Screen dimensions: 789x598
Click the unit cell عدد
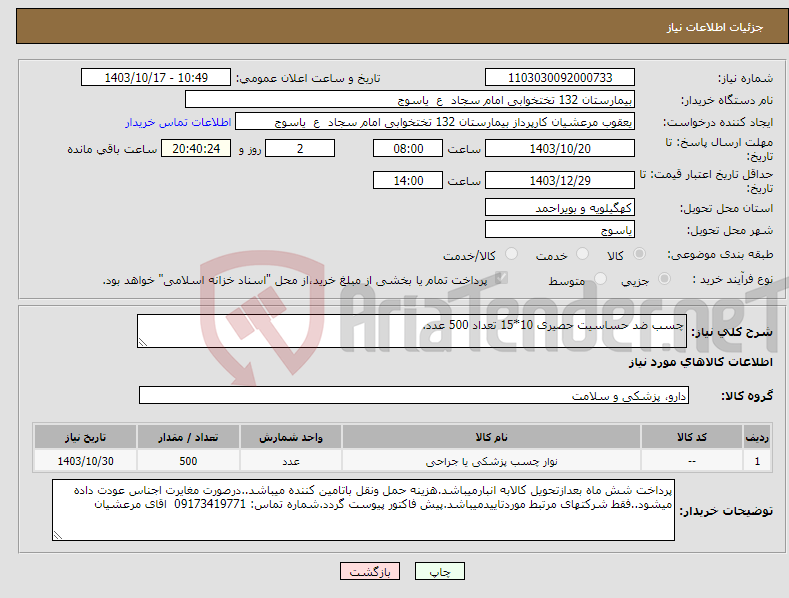point(291,461)
